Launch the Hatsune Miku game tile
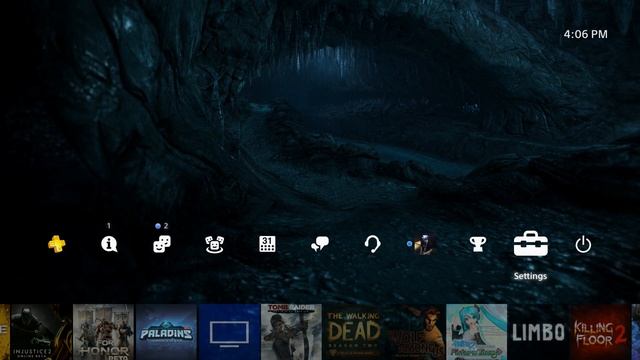Image resolution: width=640 pixels, height=360 pixels. 477,332
